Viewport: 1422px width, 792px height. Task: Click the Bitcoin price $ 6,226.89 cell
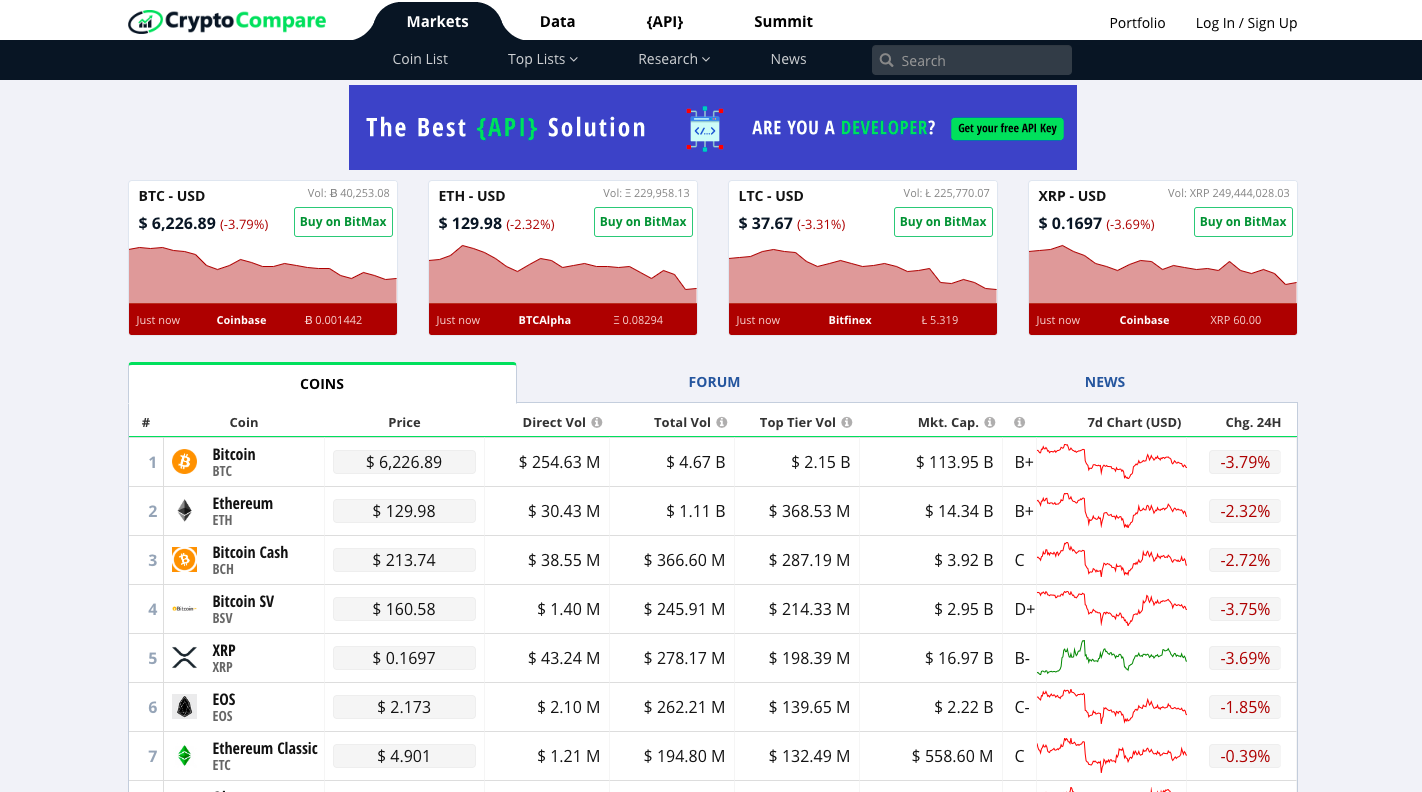(404, 462)
